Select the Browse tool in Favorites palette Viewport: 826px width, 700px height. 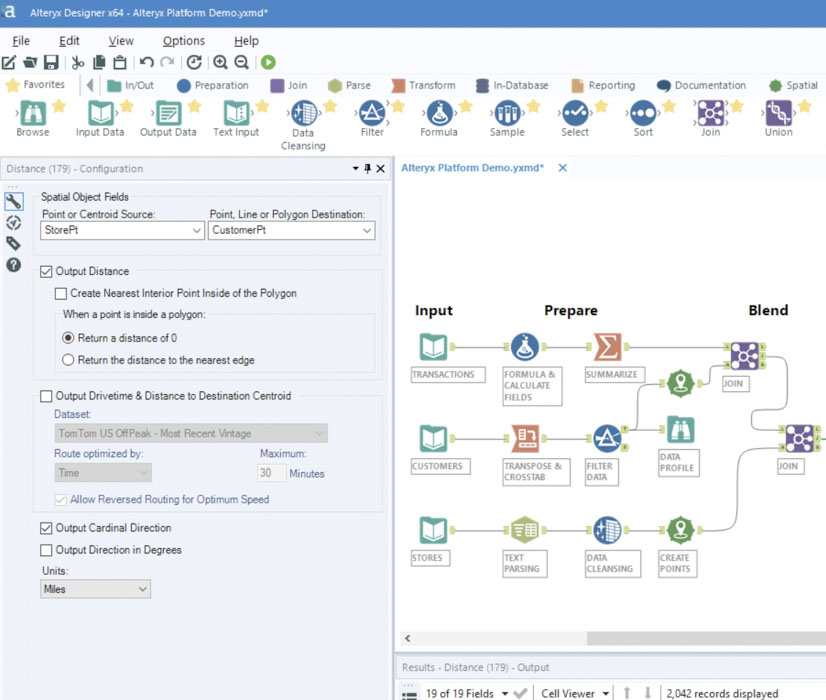33,113
